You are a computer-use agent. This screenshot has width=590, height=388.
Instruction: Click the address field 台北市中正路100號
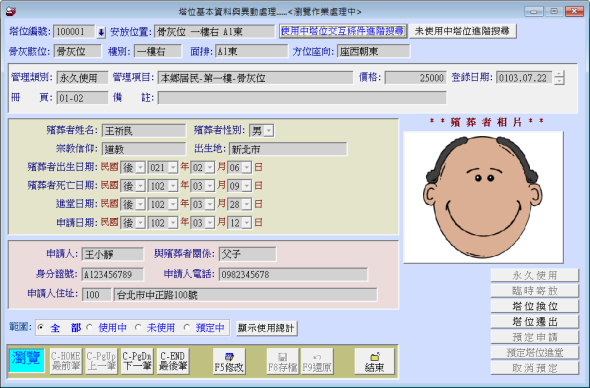[x=245, y=295]
